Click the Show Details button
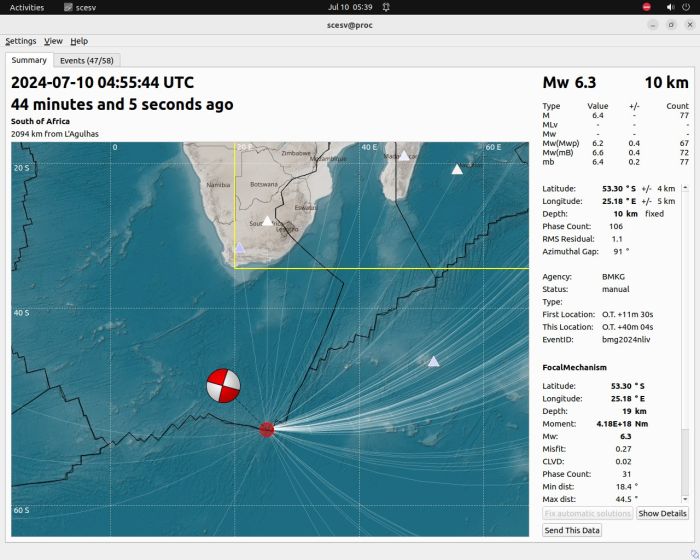700x560 pixels. point(662,513)
